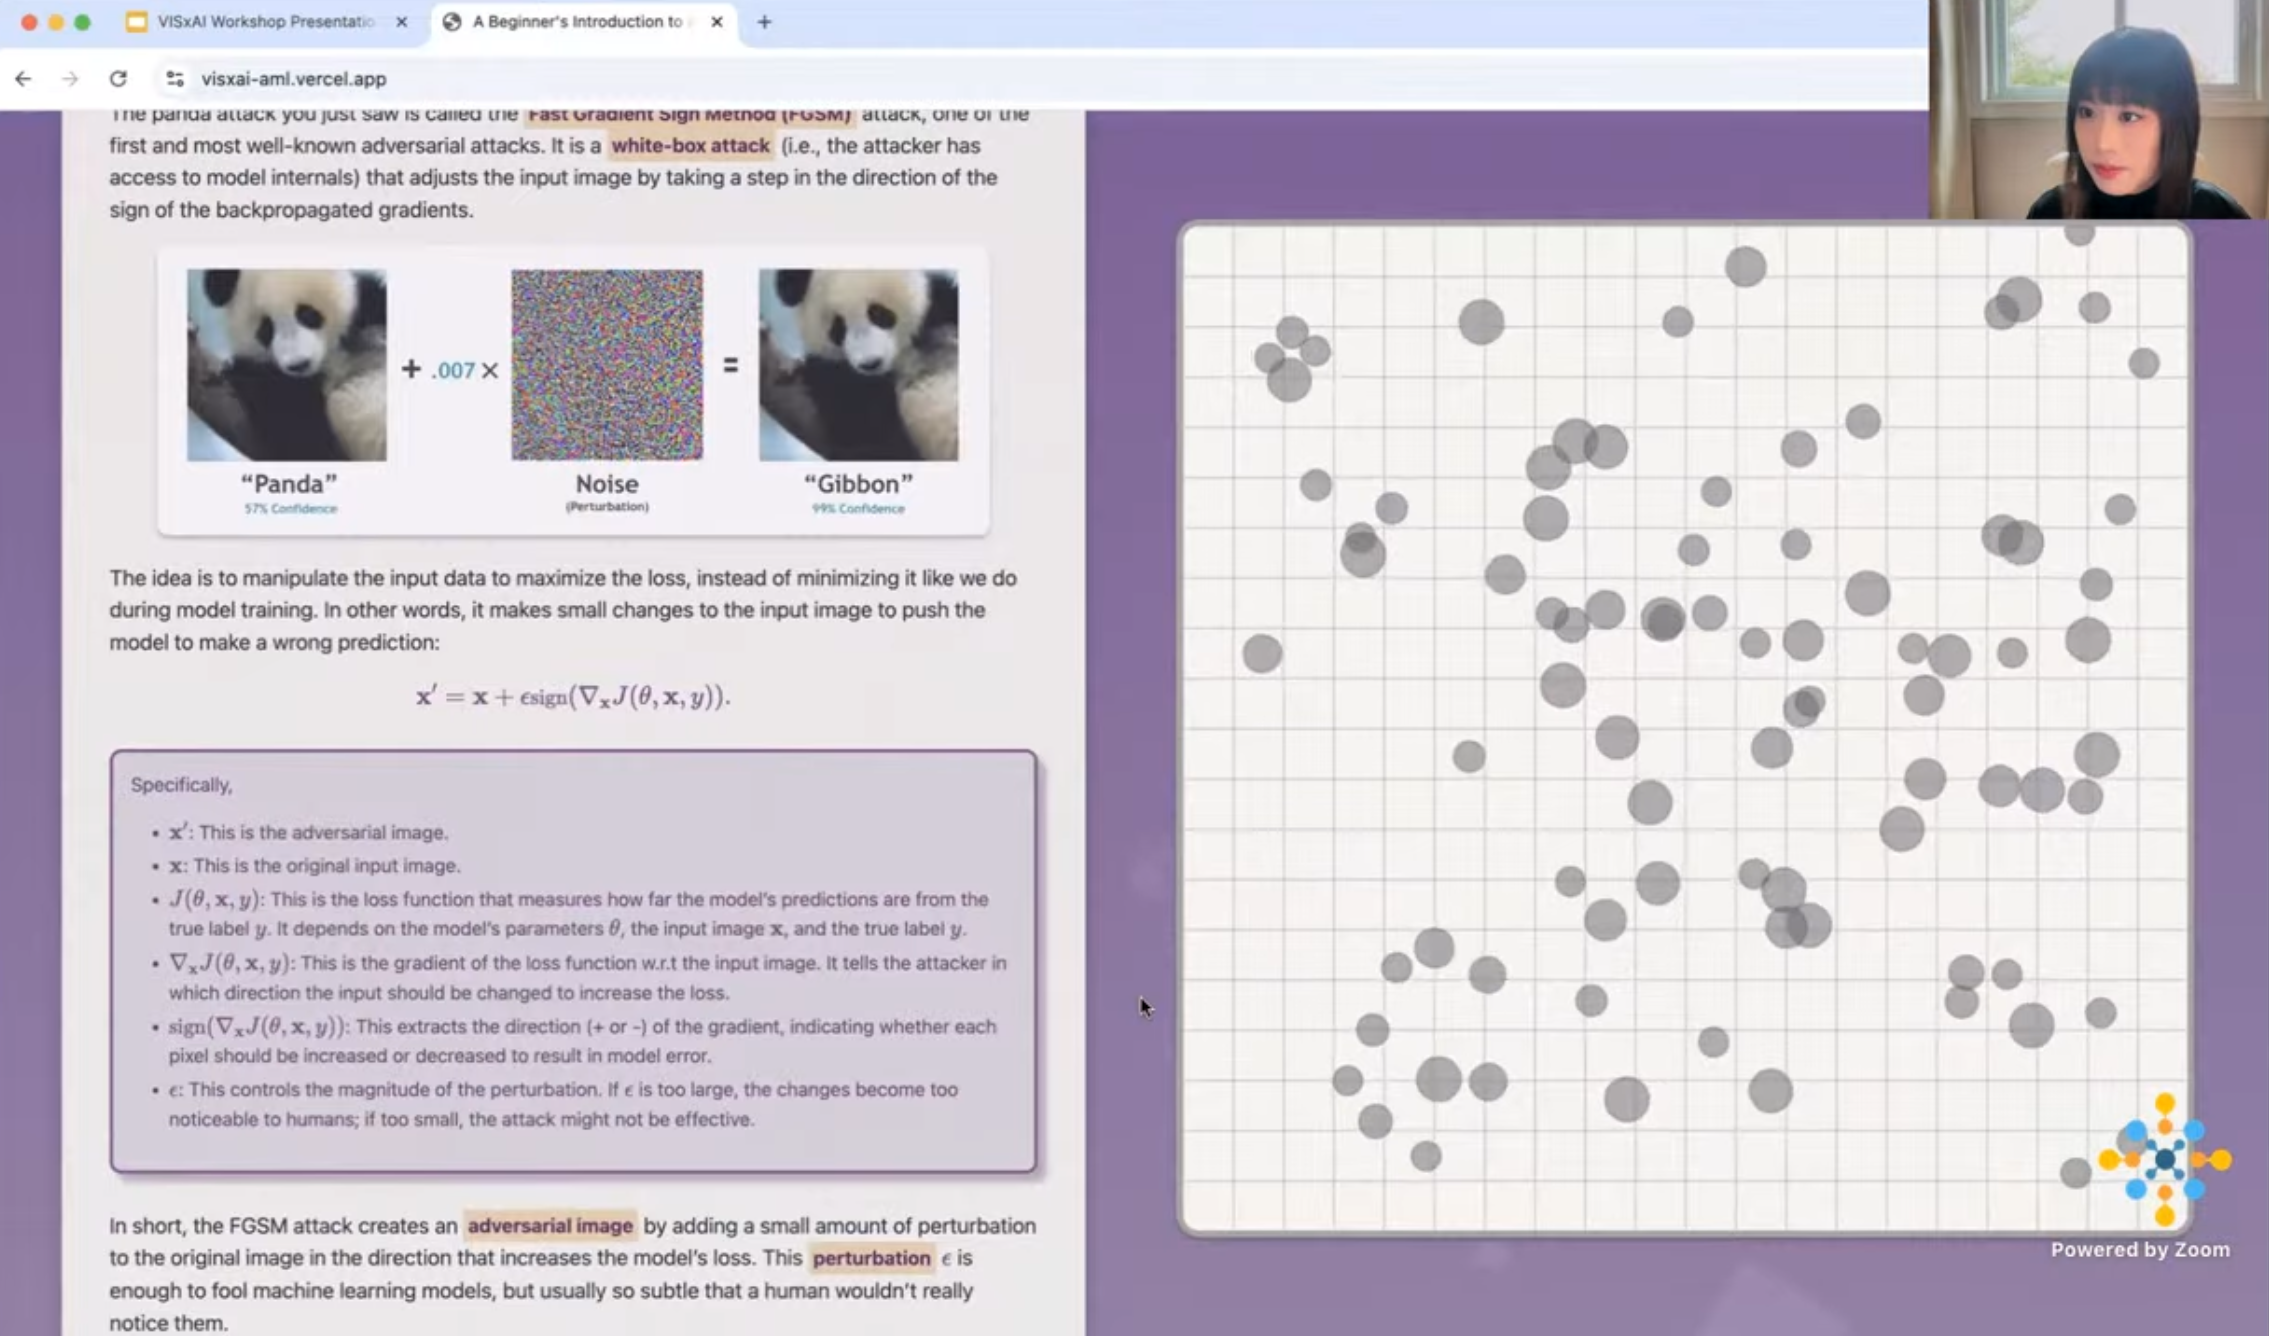Image resolution: width=2269 pixels, height=1336 pixels.
Task: Close the VISxAI Workshop Presentation tab
Action: [401, 21]
